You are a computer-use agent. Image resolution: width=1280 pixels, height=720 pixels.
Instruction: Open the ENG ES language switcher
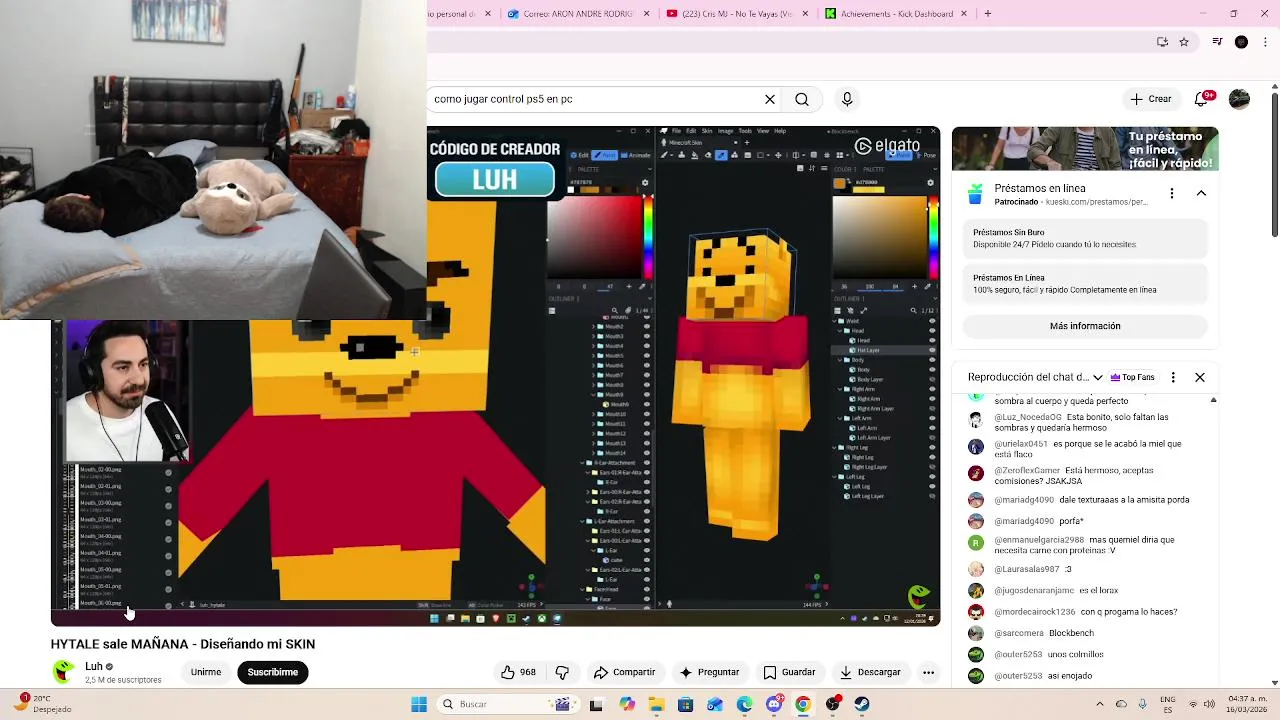click(1167, 704)
